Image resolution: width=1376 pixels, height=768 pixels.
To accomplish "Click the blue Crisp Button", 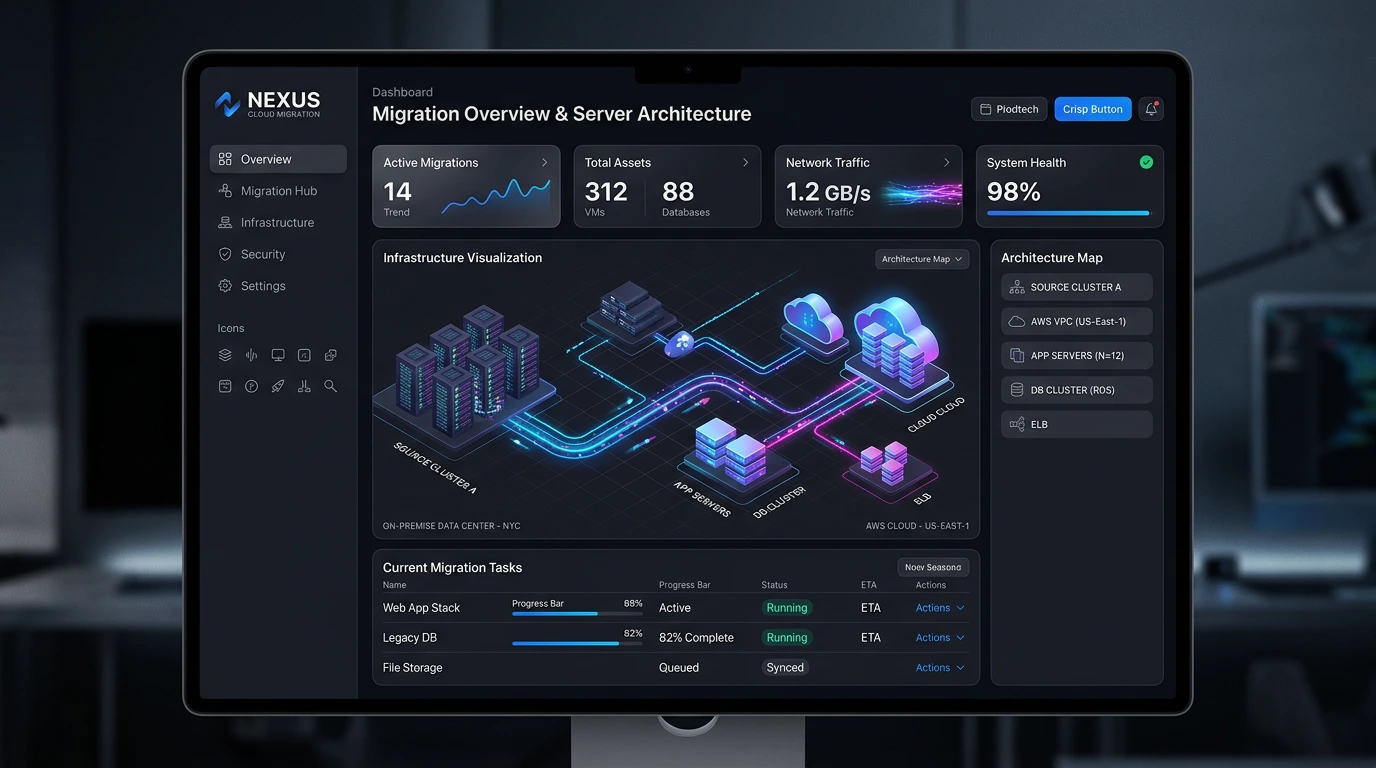I will click(1093, 109).
